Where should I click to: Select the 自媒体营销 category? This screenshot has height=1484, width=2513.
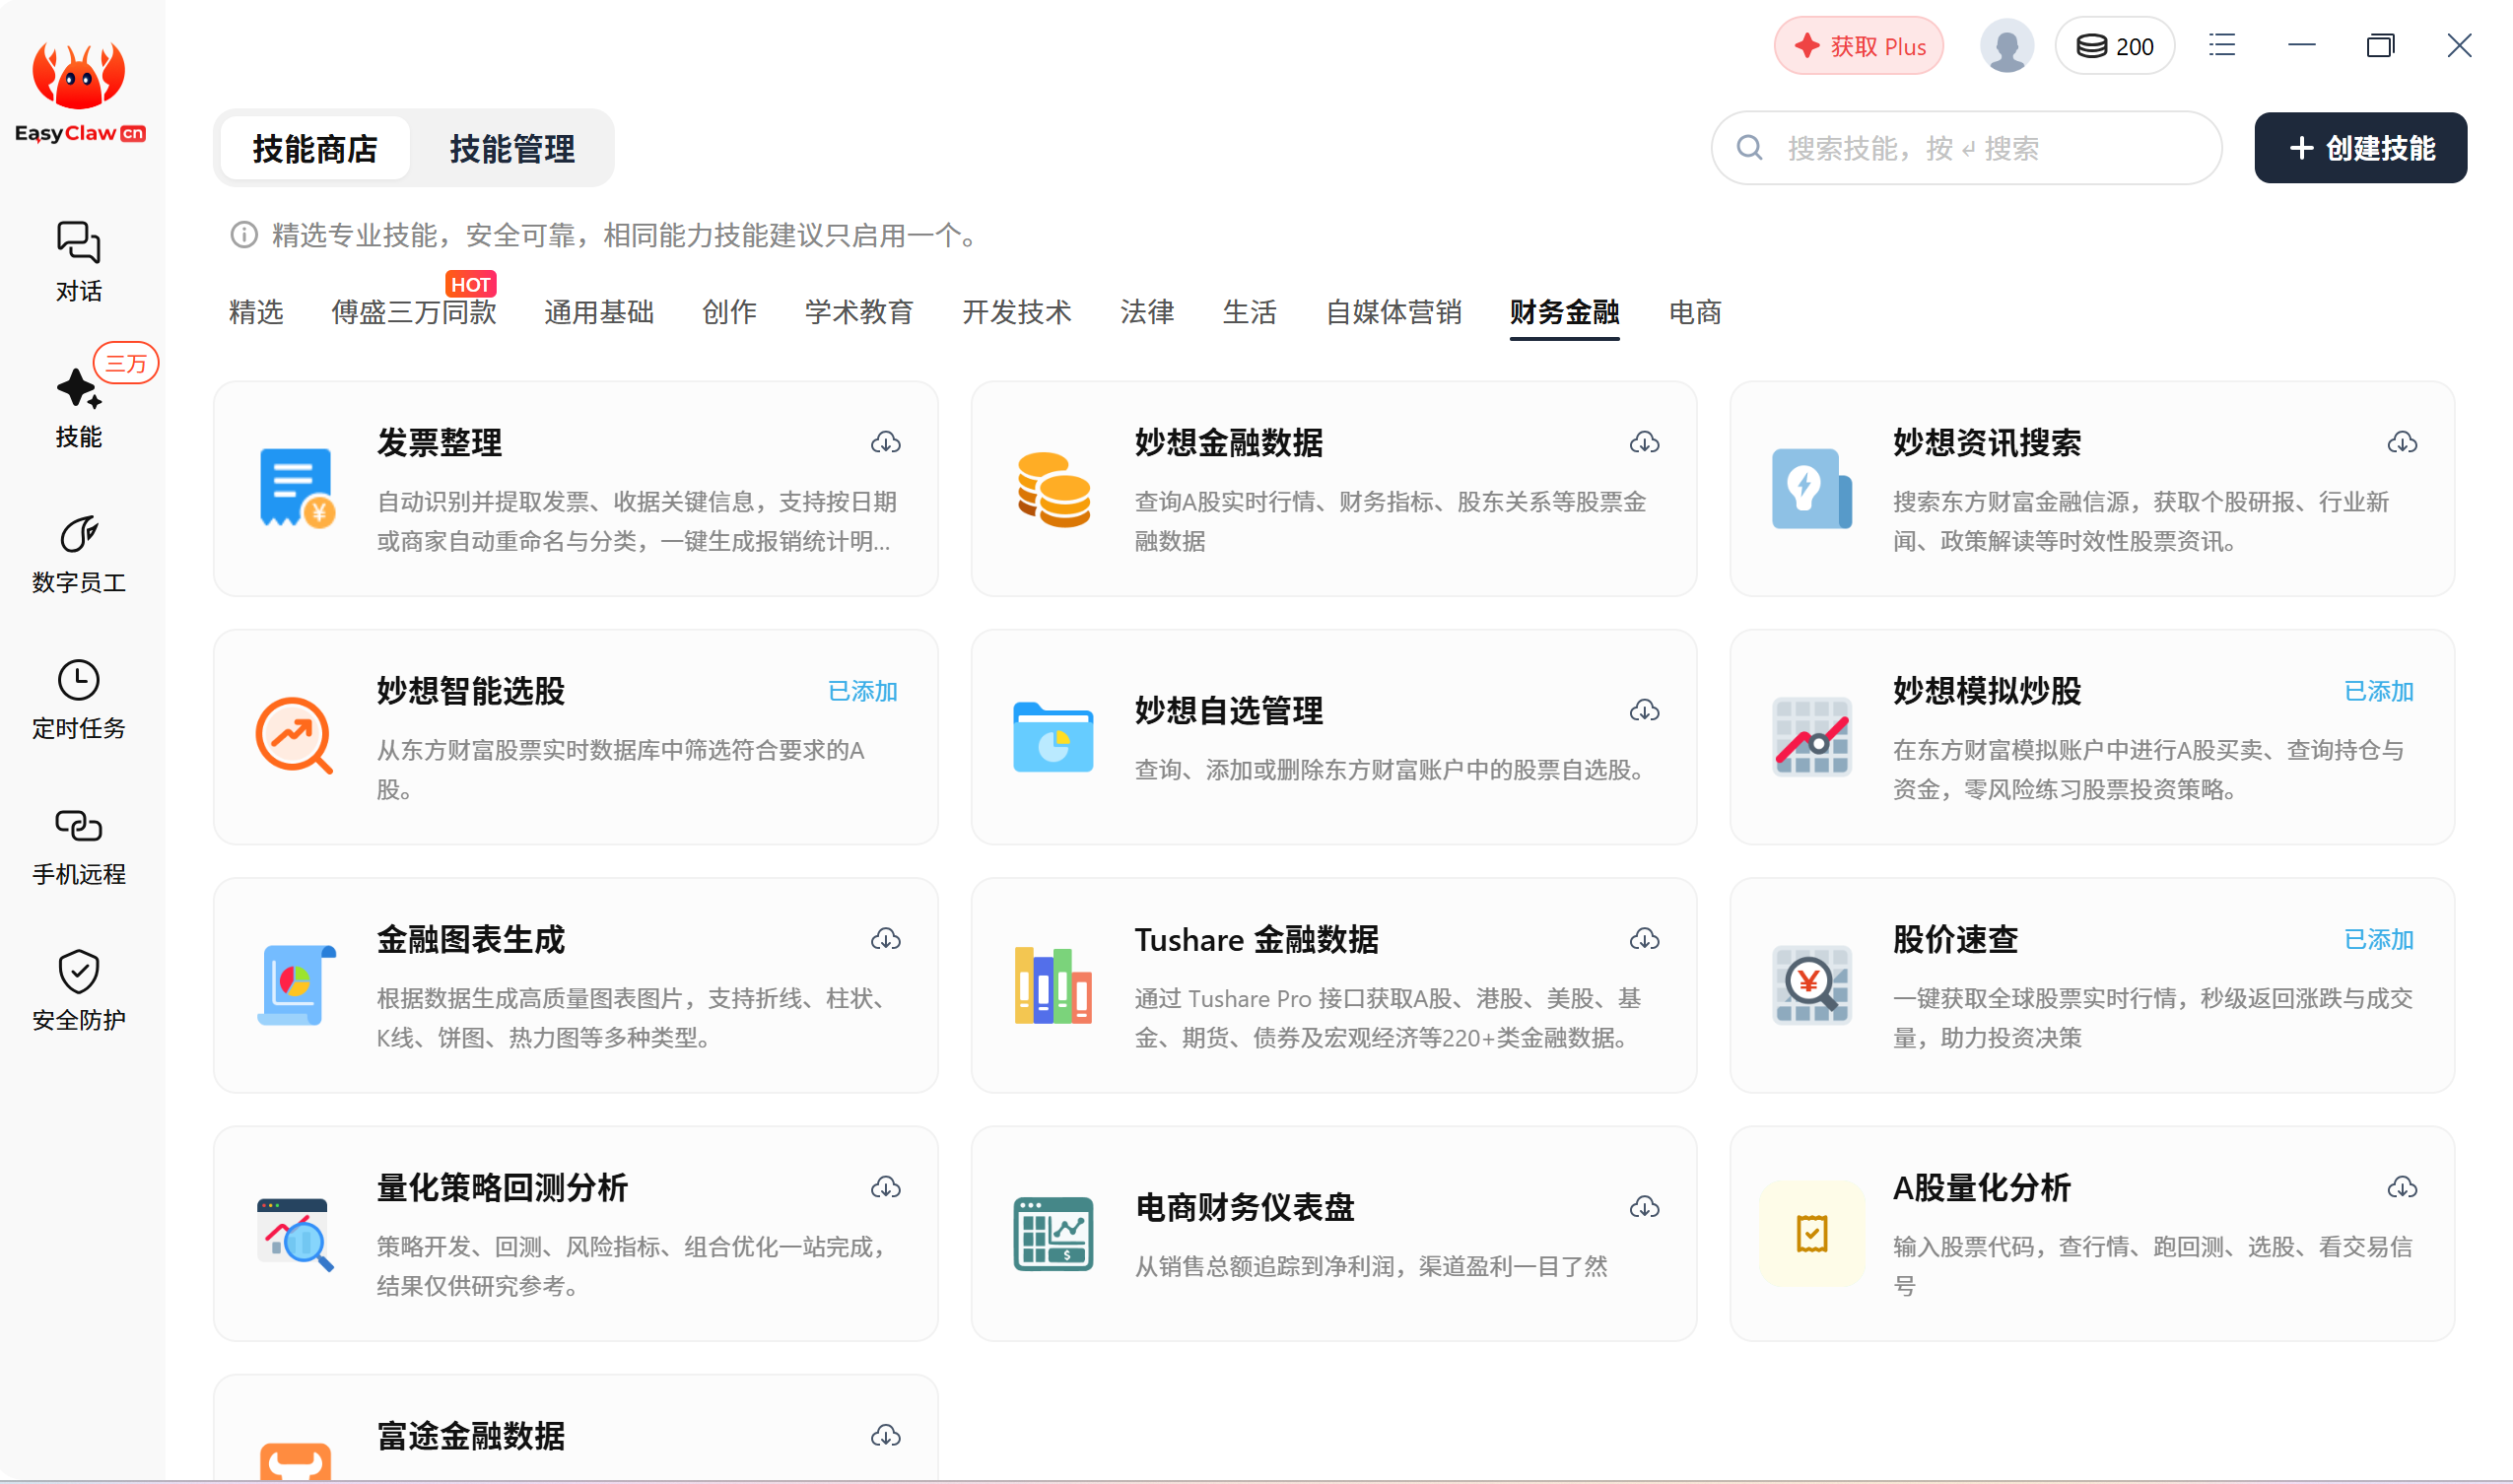coord(1394,312)
